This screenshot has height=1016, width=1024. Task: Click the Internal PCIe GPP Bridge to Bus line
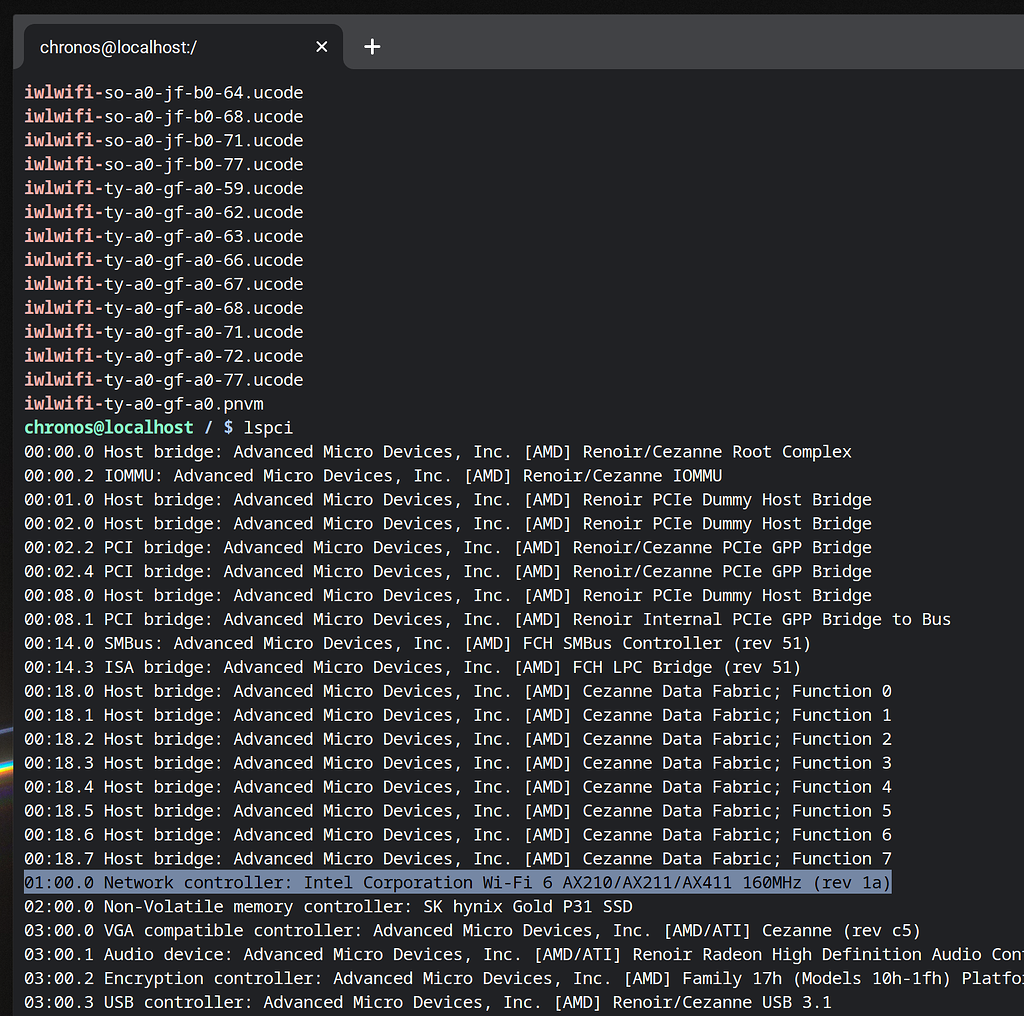(487, 620)
